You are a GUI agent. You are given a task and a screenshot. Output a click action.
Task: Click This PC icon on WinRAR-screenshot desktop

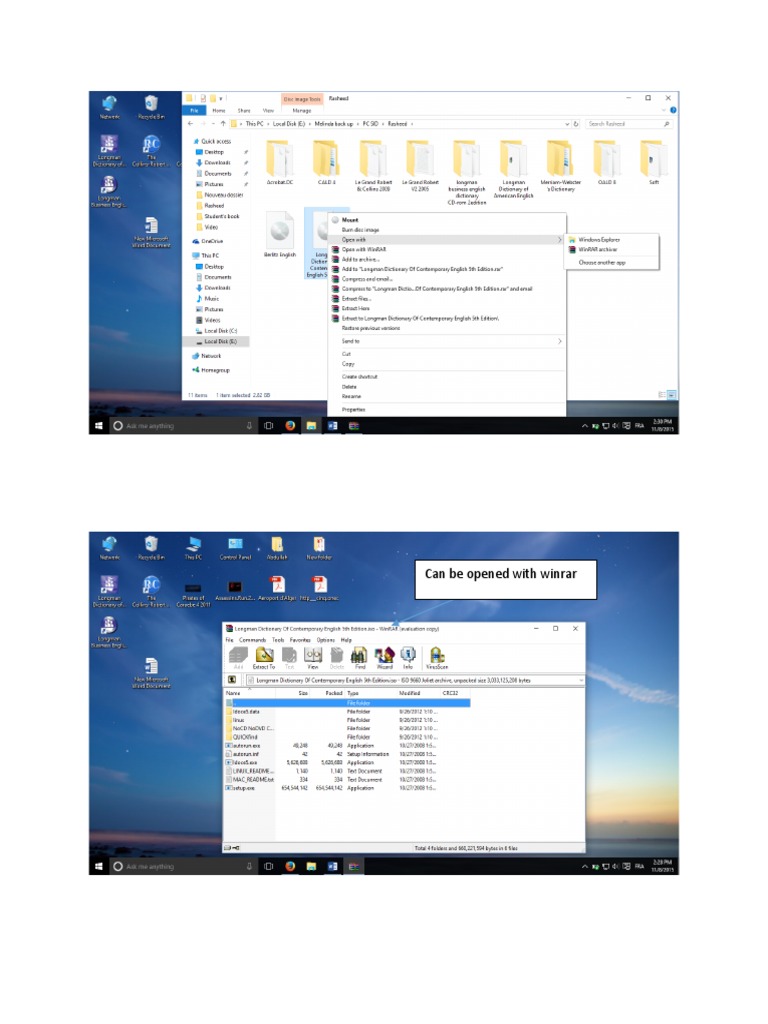193,549
